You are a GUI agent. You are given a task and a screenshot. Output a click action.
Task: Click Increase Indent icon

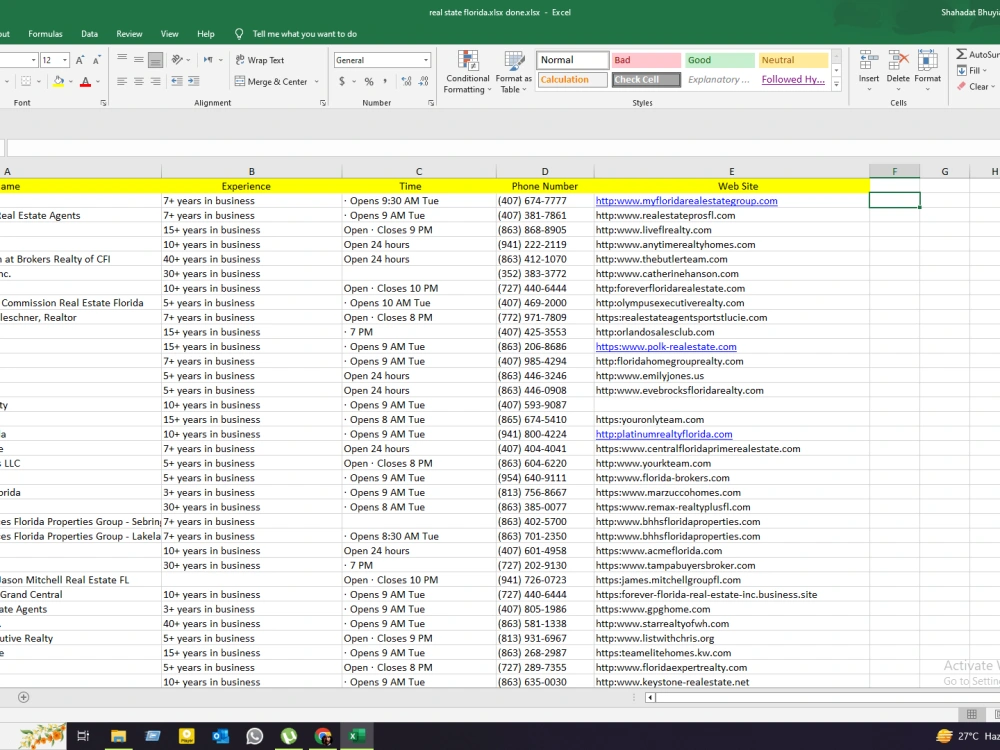(x=193, y=82)
